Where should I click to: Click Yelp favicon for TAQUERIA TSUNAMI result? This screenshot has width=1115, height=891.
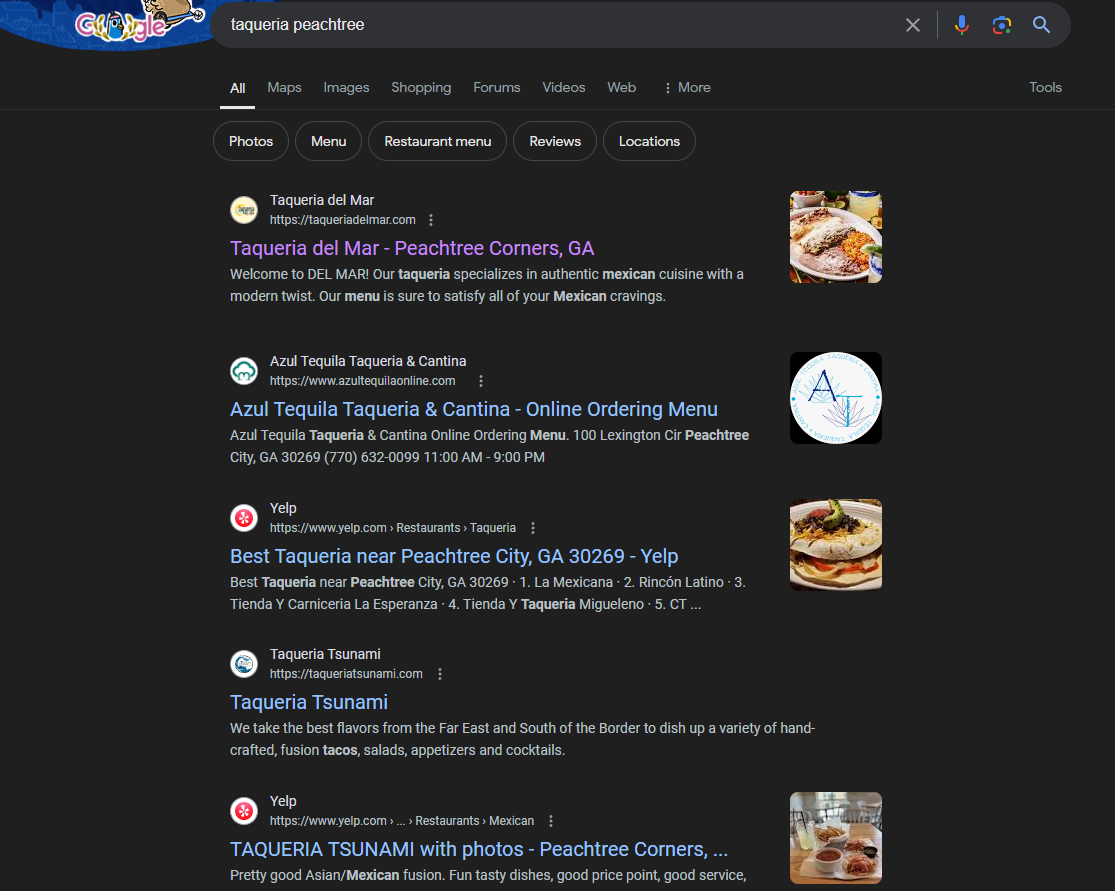pos(244,811)
